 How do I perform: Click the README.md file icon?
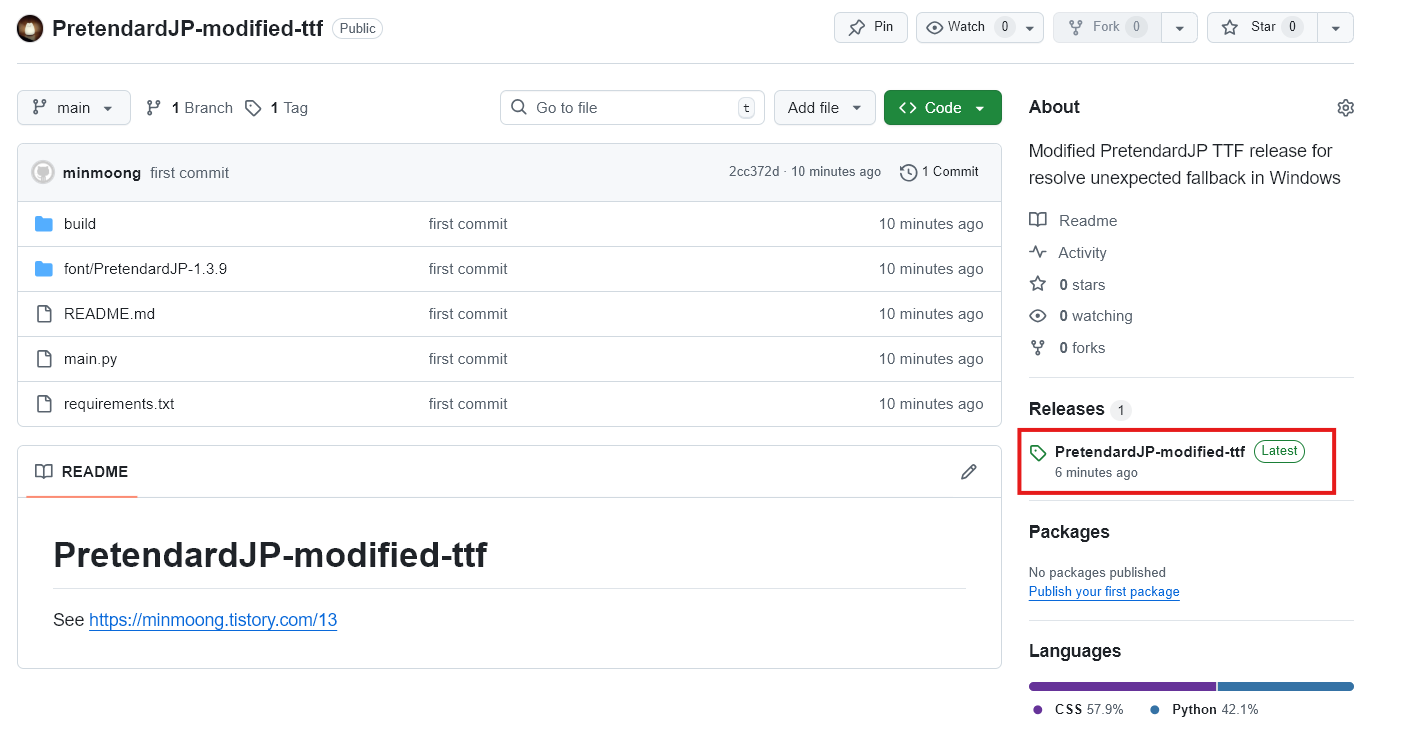44,314
